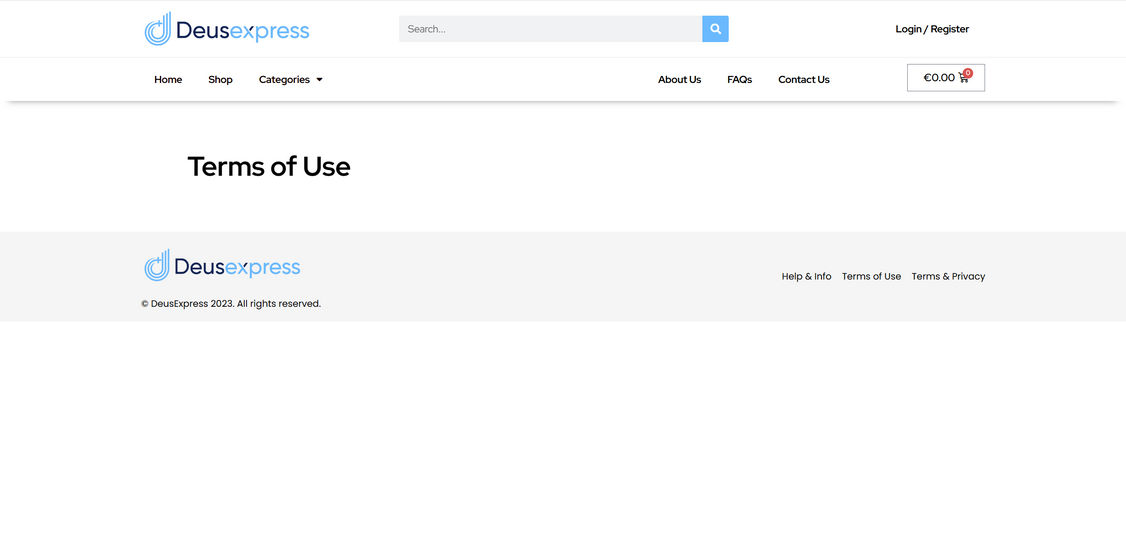Navigate to About Us page
Image resolution: width=1126 pixels, height=545 pixels.
[x=679, y=80]
